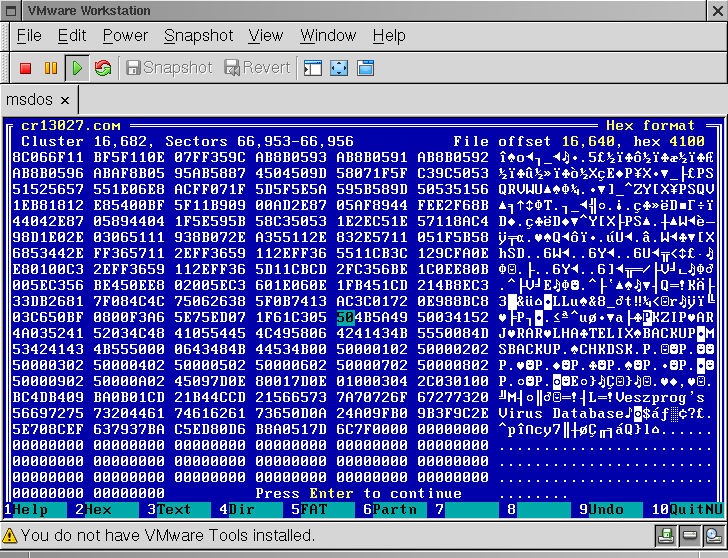Click the quick switch mode icon
This screenshot has width=728, height=558.
(365, 68)
